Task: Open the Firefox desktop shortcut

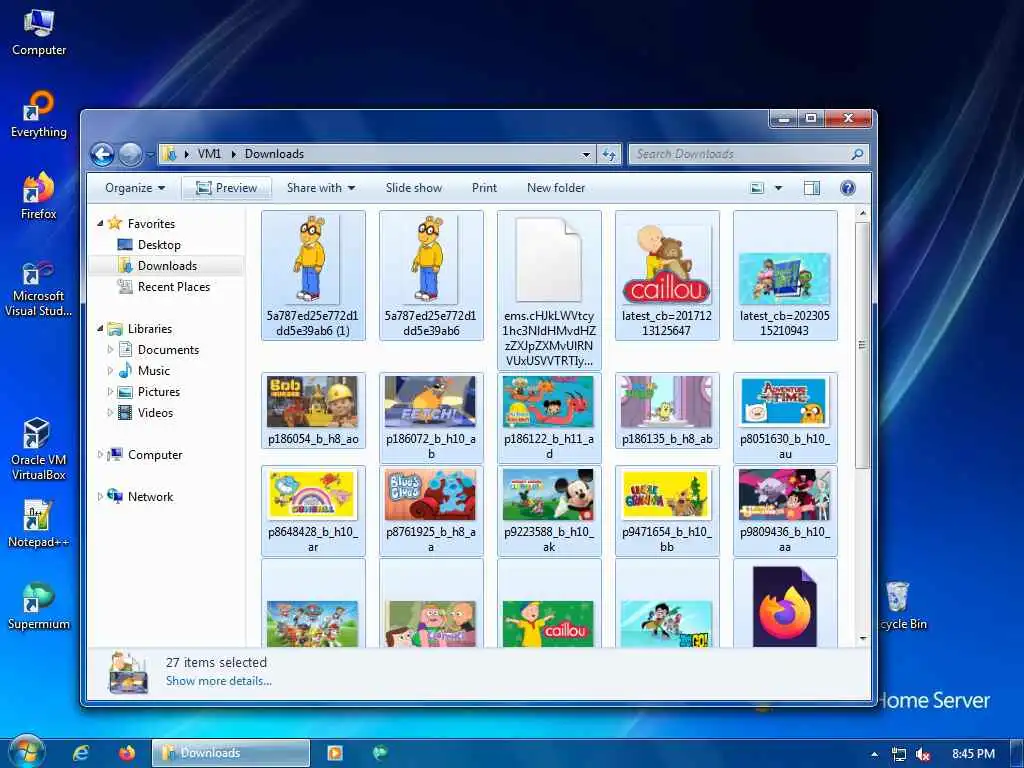Action: tap(39, 196)
